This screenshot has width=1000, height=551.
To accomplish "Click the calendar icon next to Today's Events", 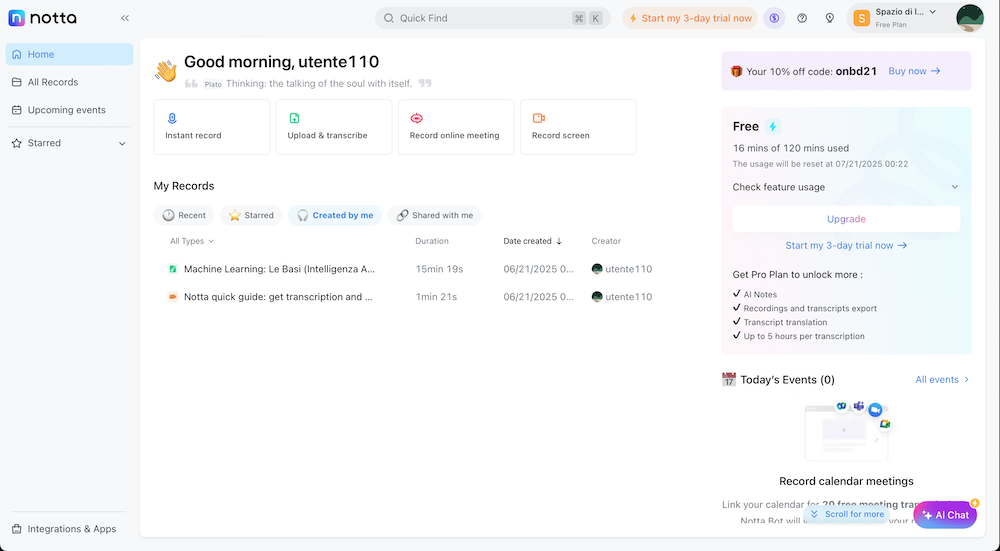I will tap(729, 379).
